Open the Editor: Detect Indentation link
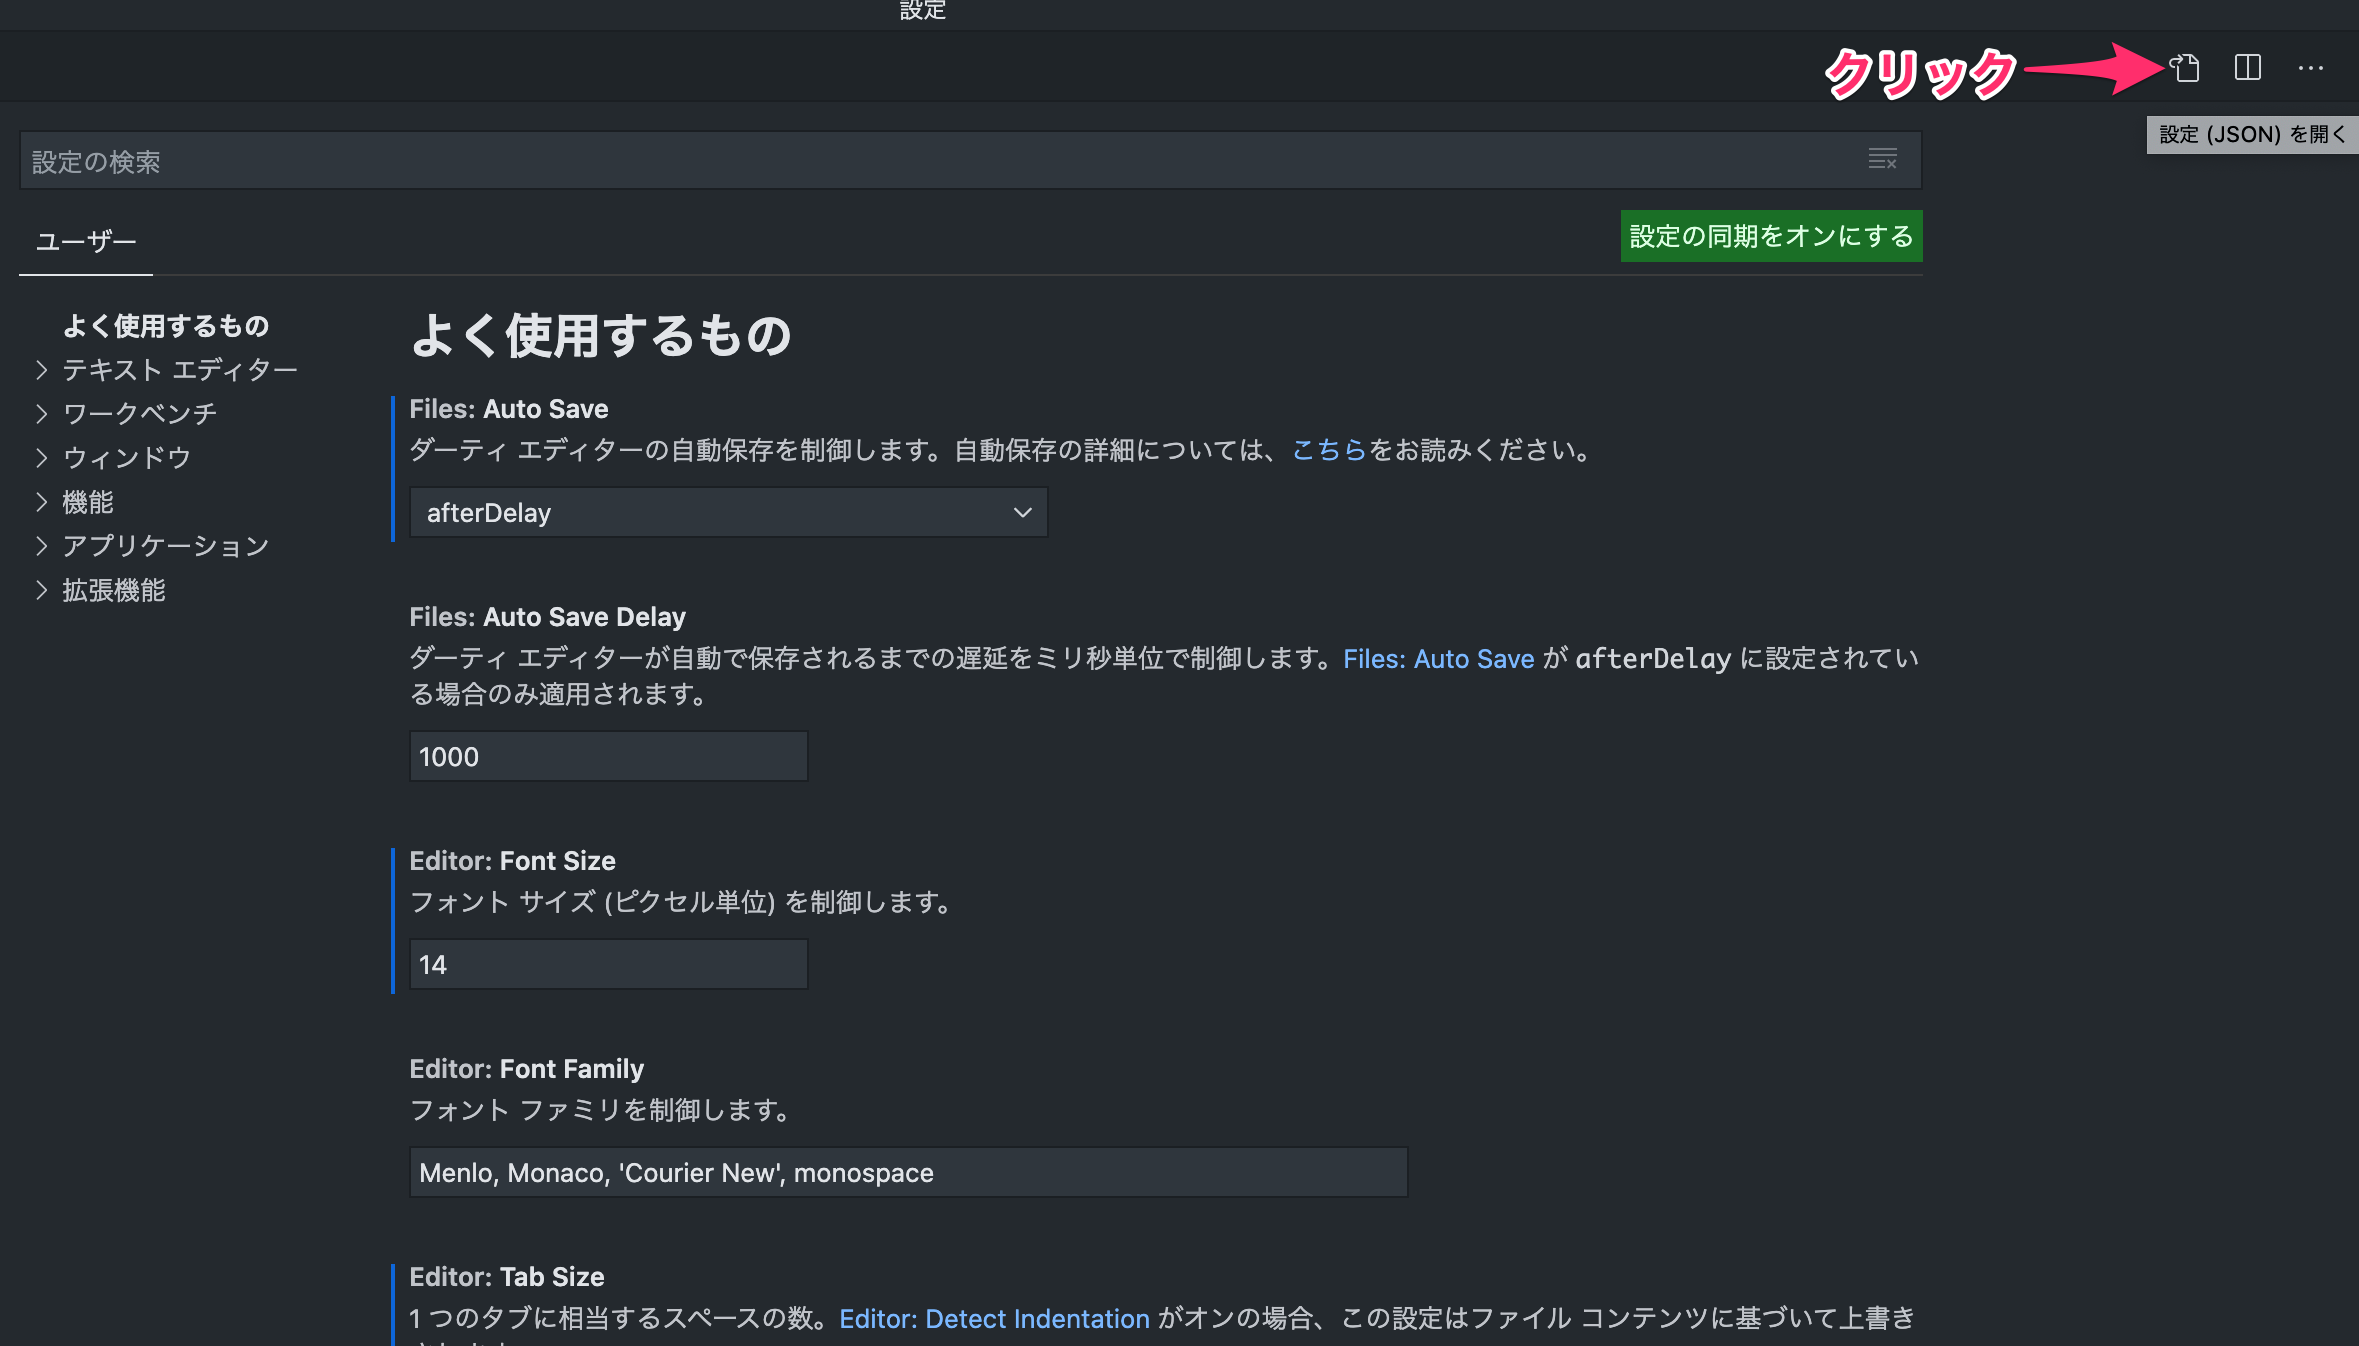The height and width of the screenshot is (1346, 2359). click(993, 1318)
